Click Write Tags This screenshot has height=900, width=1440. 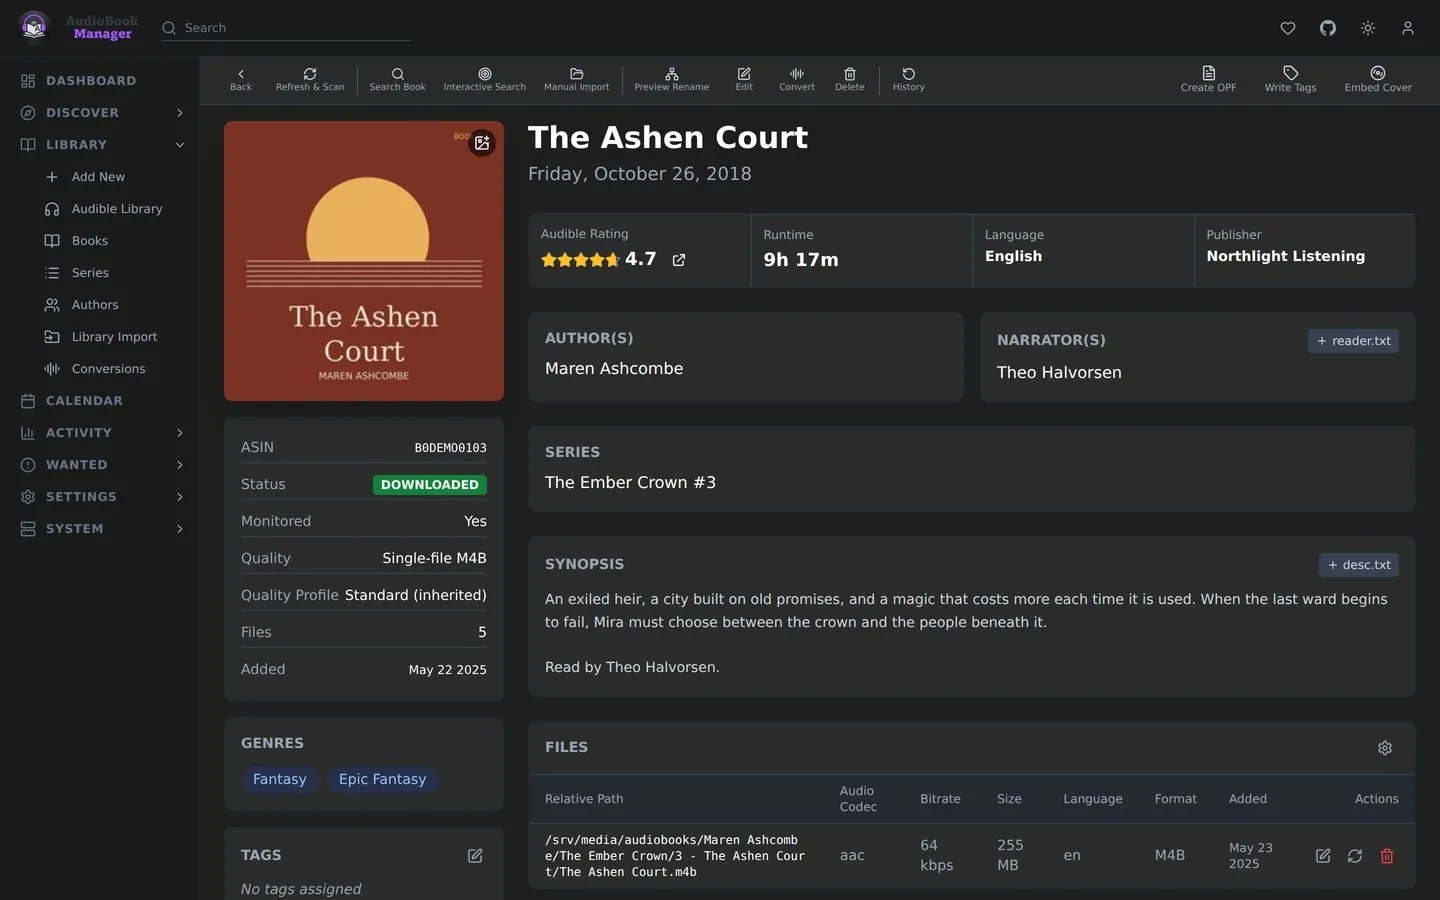point(1290,80)
